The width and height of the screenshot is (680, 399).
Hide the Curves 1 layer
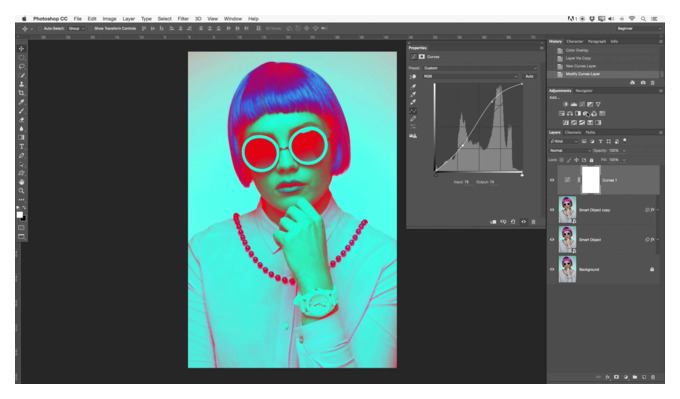(552, 180)
